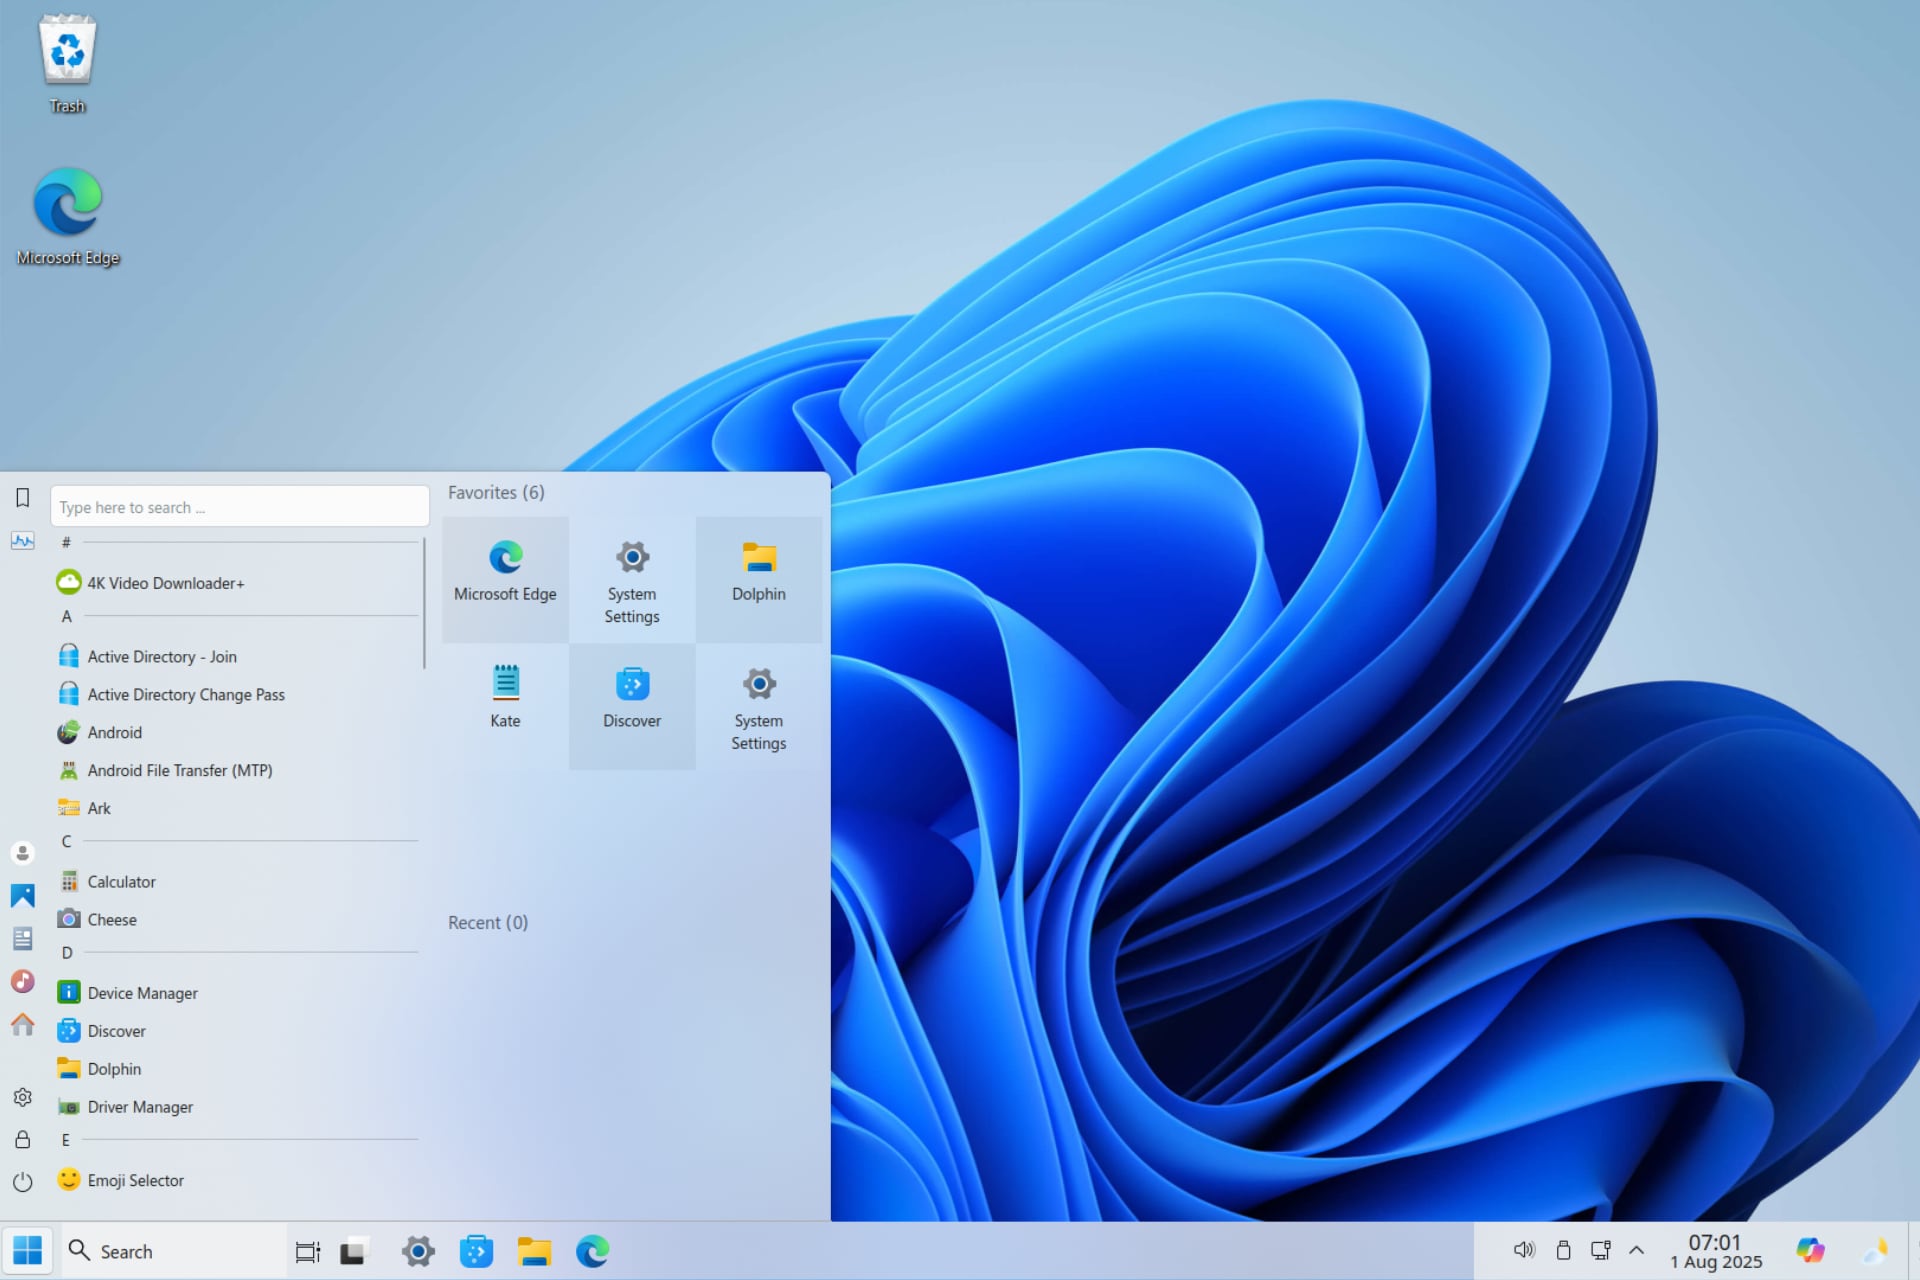Viewport: 1920px width, 1280px height.
Task: Open Device Manager from the app list
Action: 142,993
